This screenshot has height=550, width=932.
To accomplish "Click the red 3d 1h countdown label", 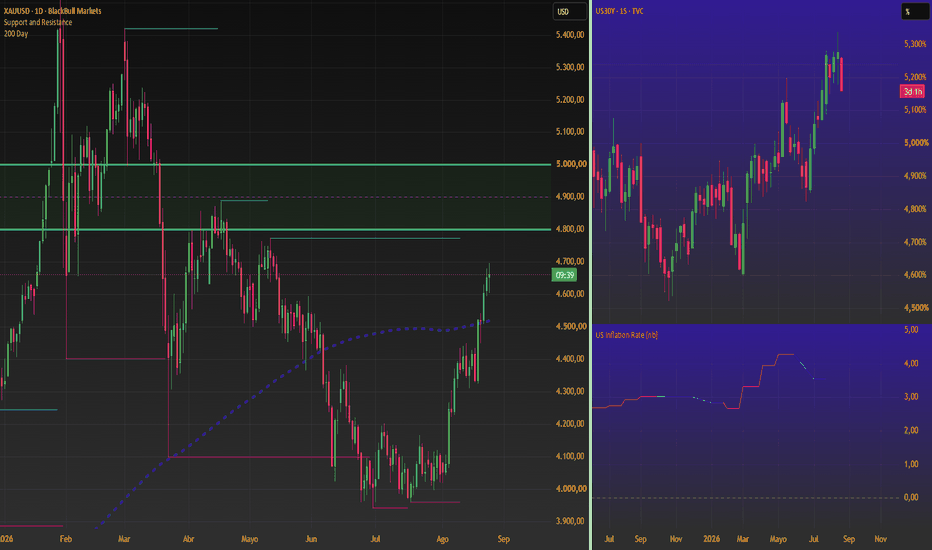I will click(912, 92).
